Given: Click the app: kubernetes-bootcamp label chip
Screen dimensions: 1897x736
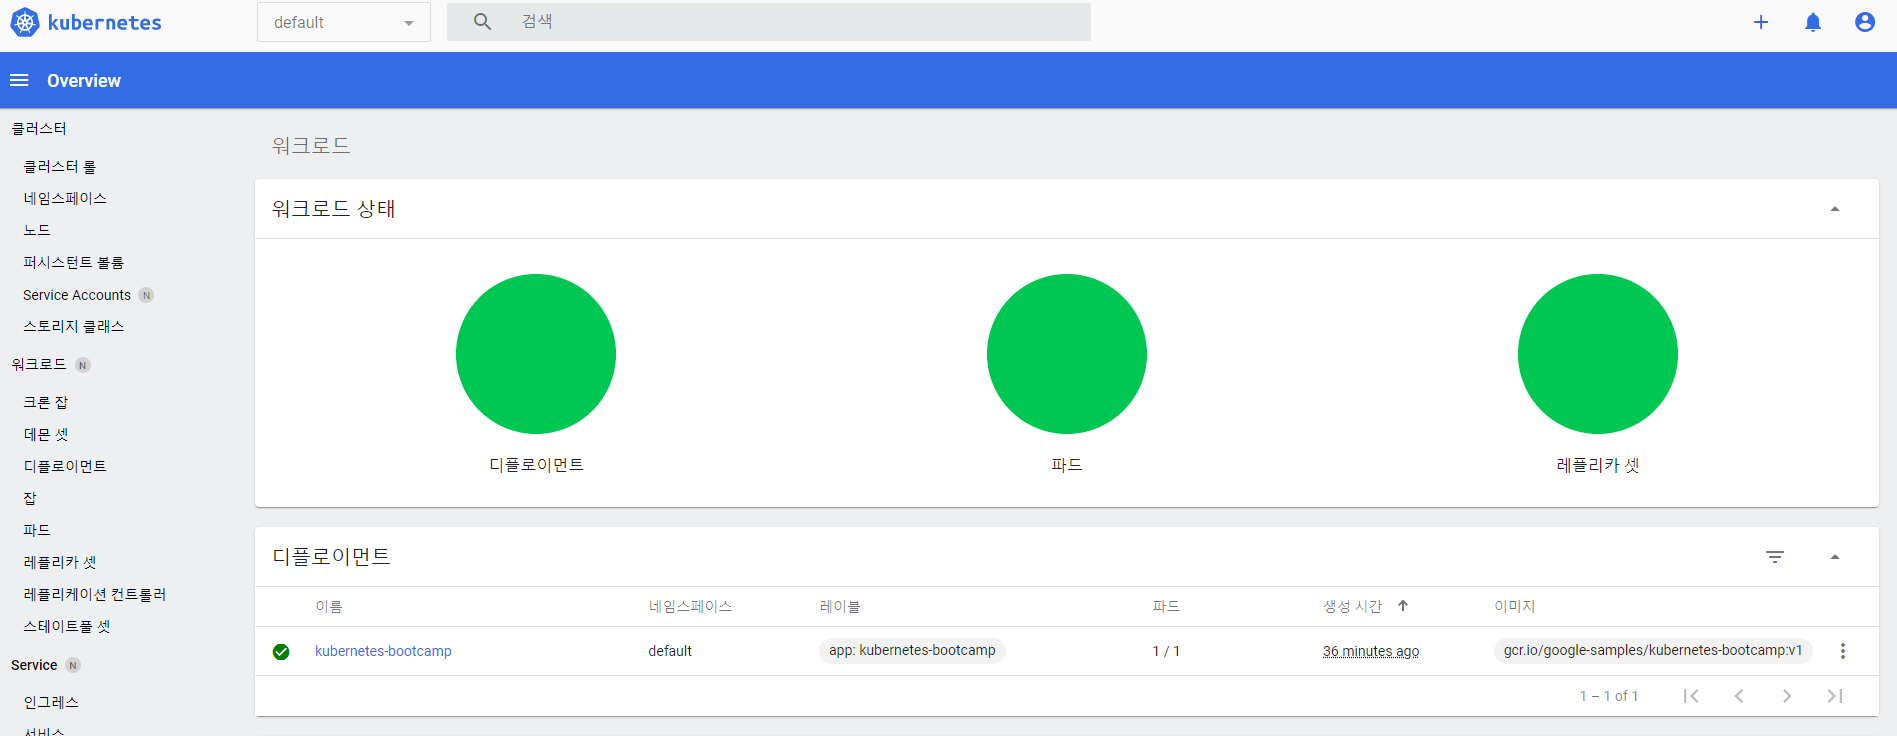Looking at the screenshot, I should [x=912, y=650].
